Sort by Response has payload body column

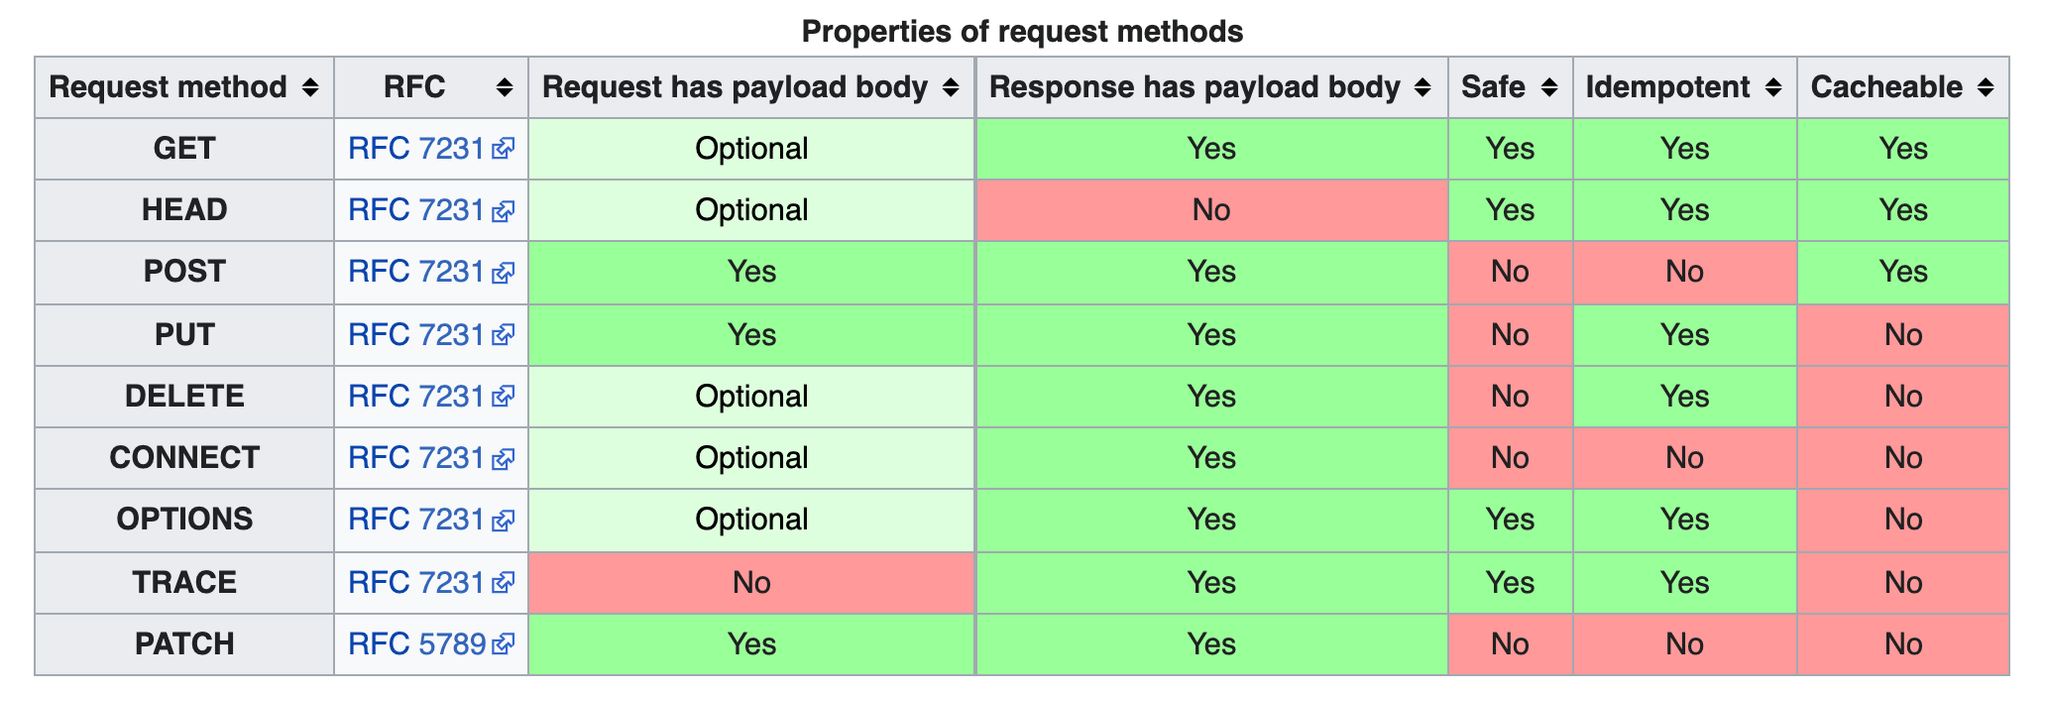point(1423,88)
